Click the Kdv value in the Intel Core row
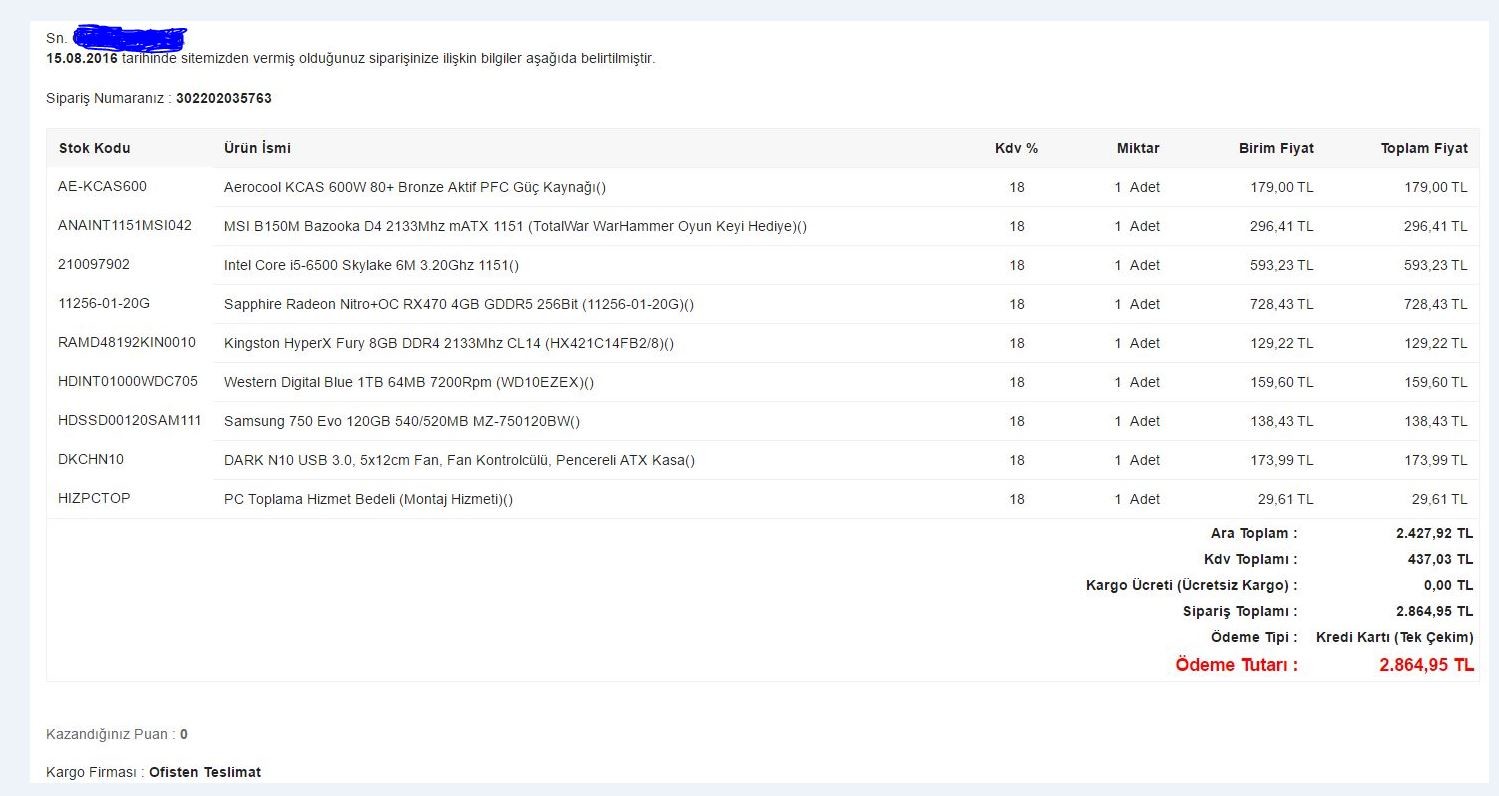This screenshot has height=796, width=1499. 1017,265
